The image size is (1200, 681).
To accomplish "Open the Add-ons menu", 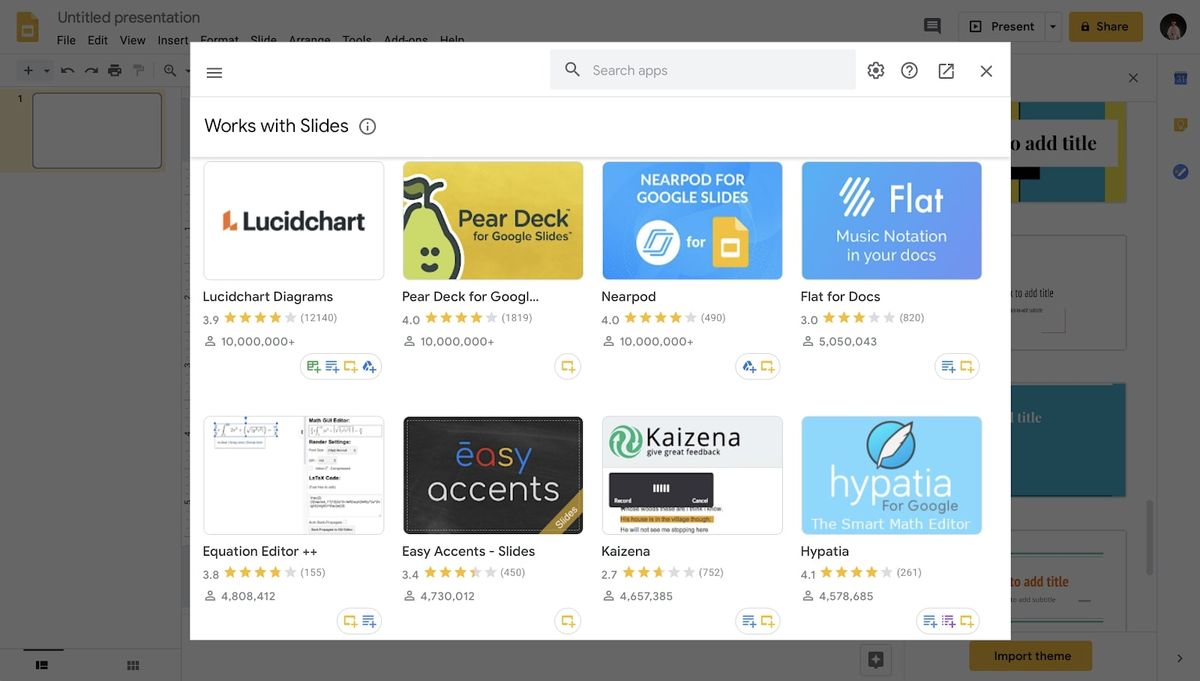I will [406, 40].
